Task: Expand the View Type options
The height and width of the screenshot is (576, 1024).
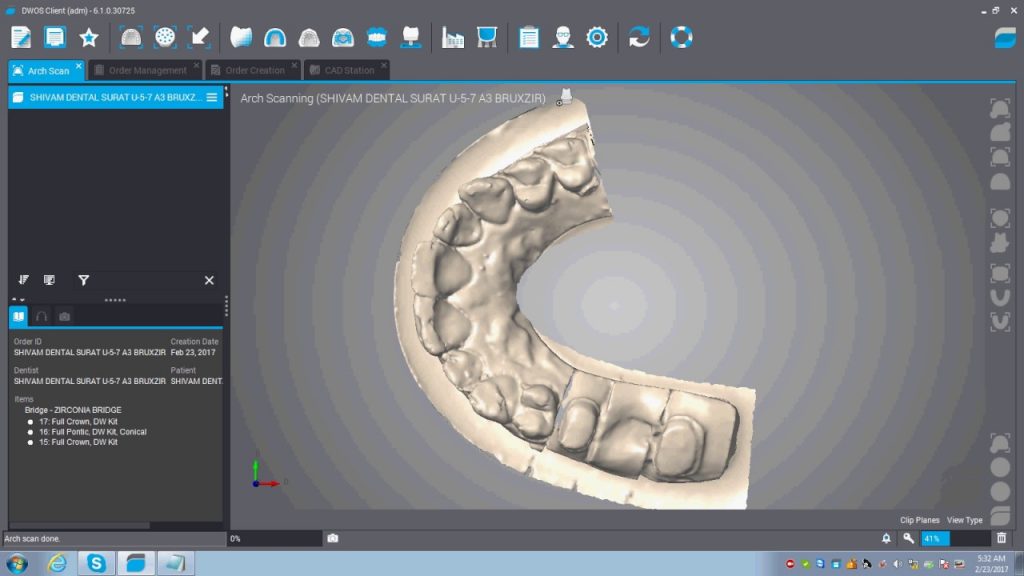Action: (x=964, y=520)
